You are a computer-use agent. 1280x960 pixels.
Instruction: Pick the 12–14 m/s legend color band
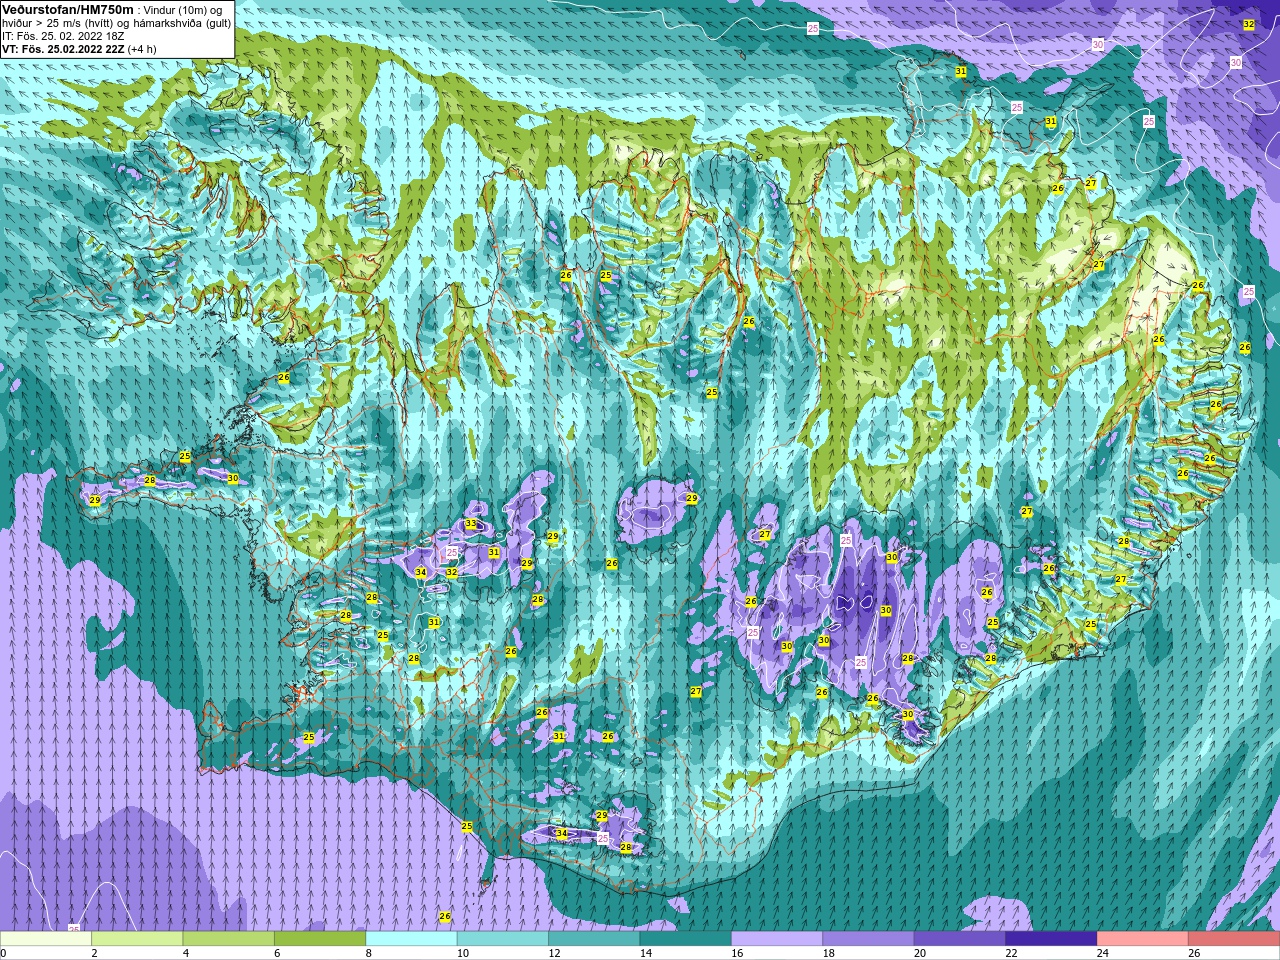pyautogui.click(x=594, y=939)
